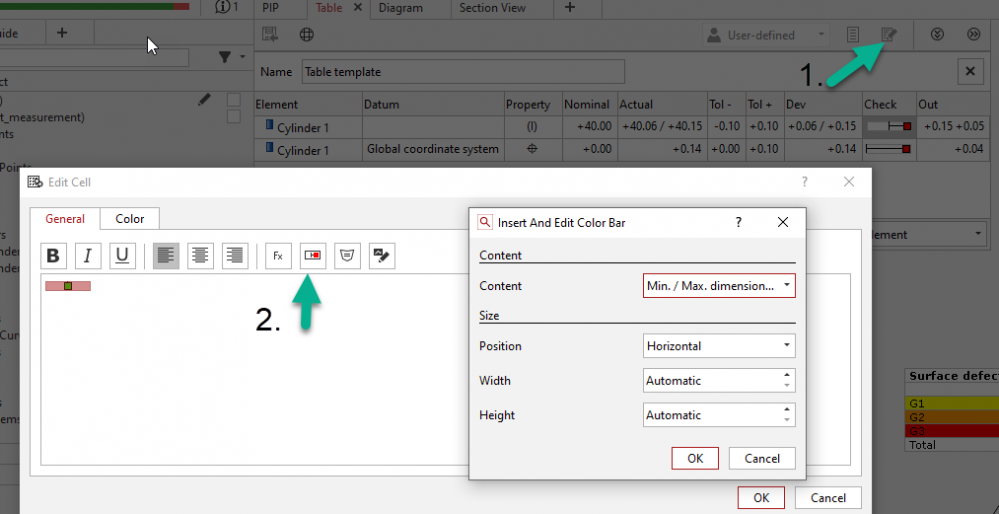Open the globe coordinate system icon
This screenshot has height=514, width=999.
pos(308,35)
